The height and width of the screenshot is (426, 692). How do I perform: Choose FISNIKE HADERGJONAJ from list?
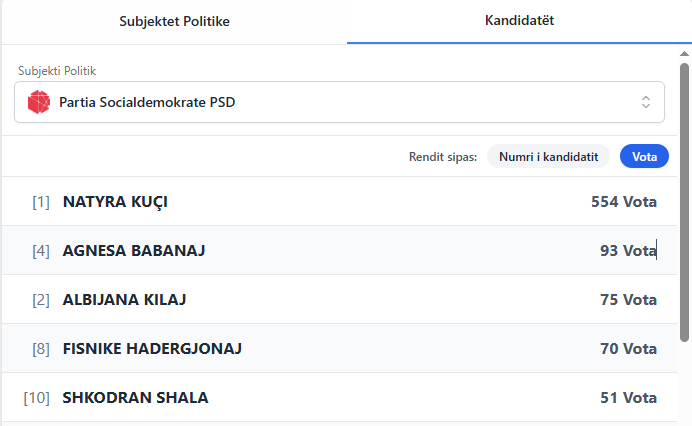[x=152, y=349]
